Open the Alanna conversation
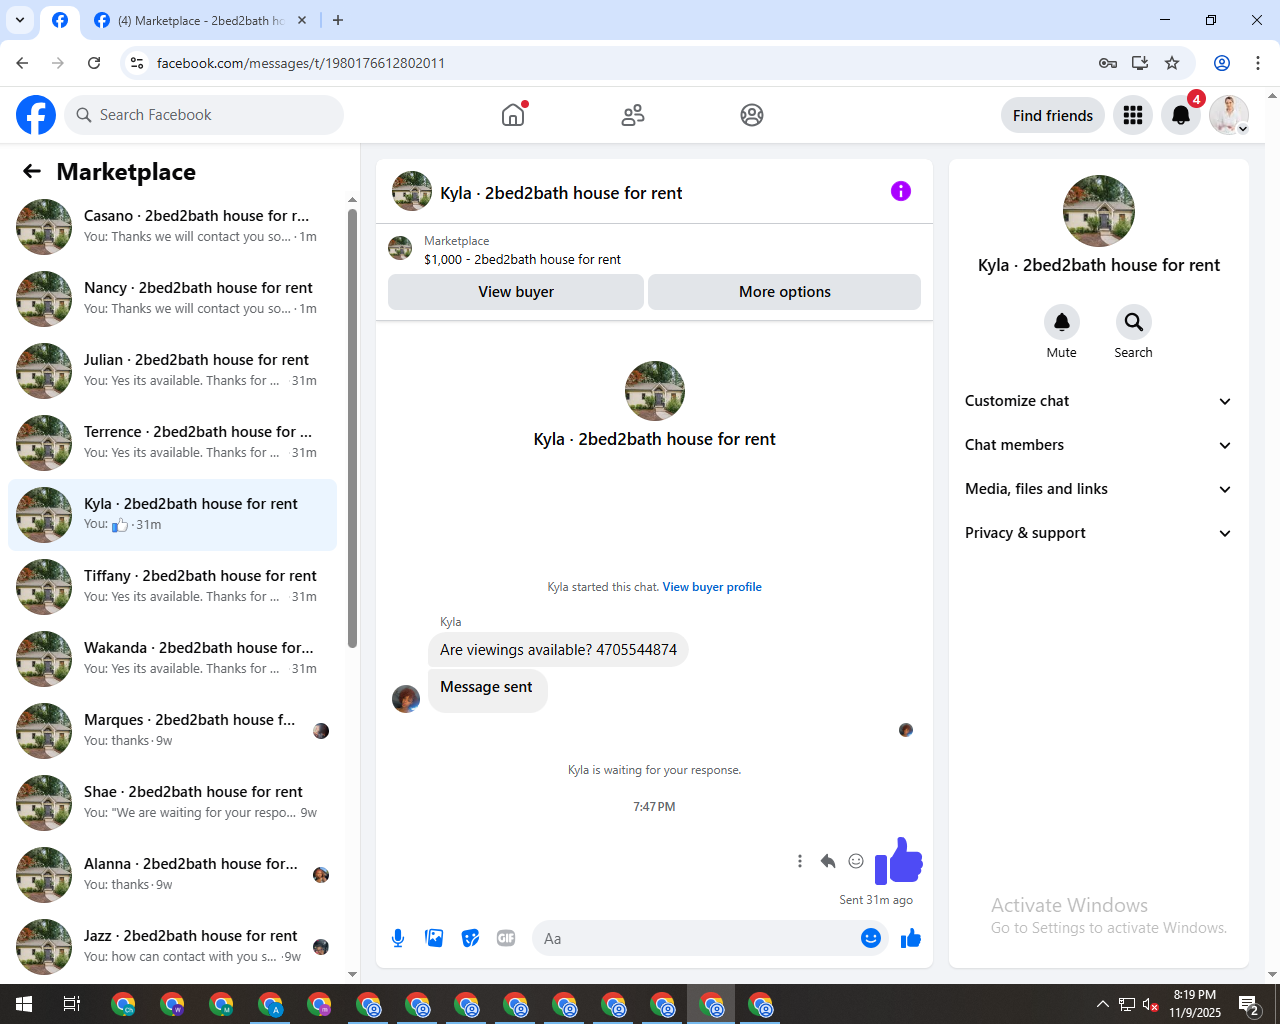The image size is (1280, 1024). tap(172, 874)
